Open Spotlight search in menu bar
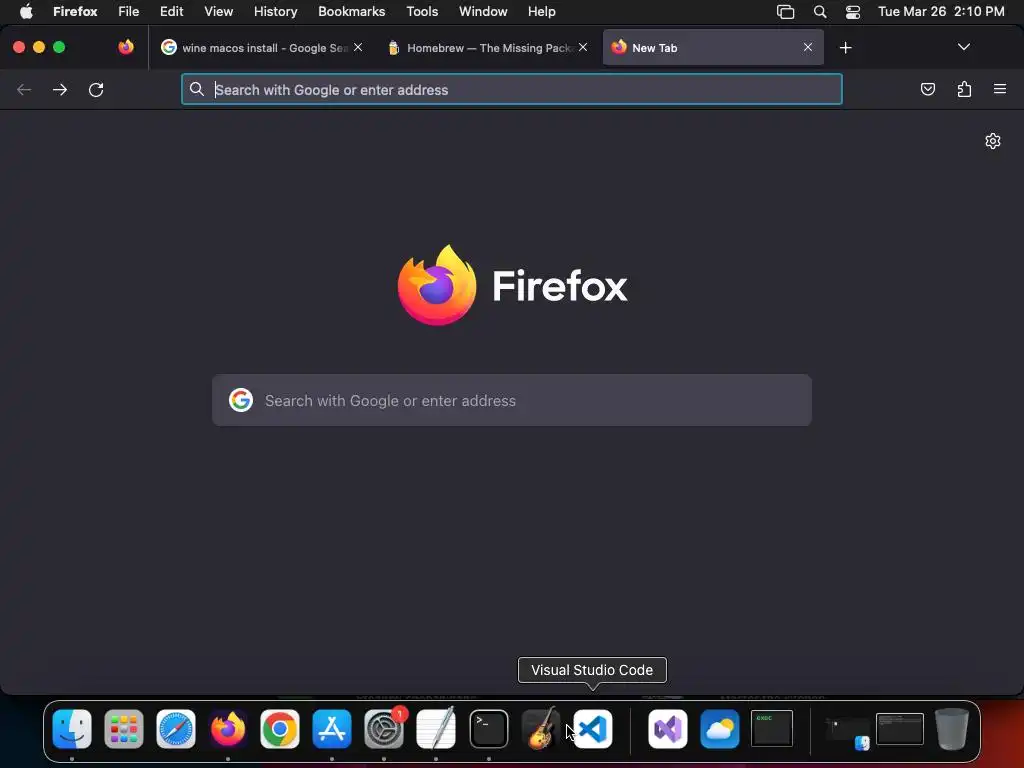This screenshot has height=768, width=1024. click(x=820, y=11)
